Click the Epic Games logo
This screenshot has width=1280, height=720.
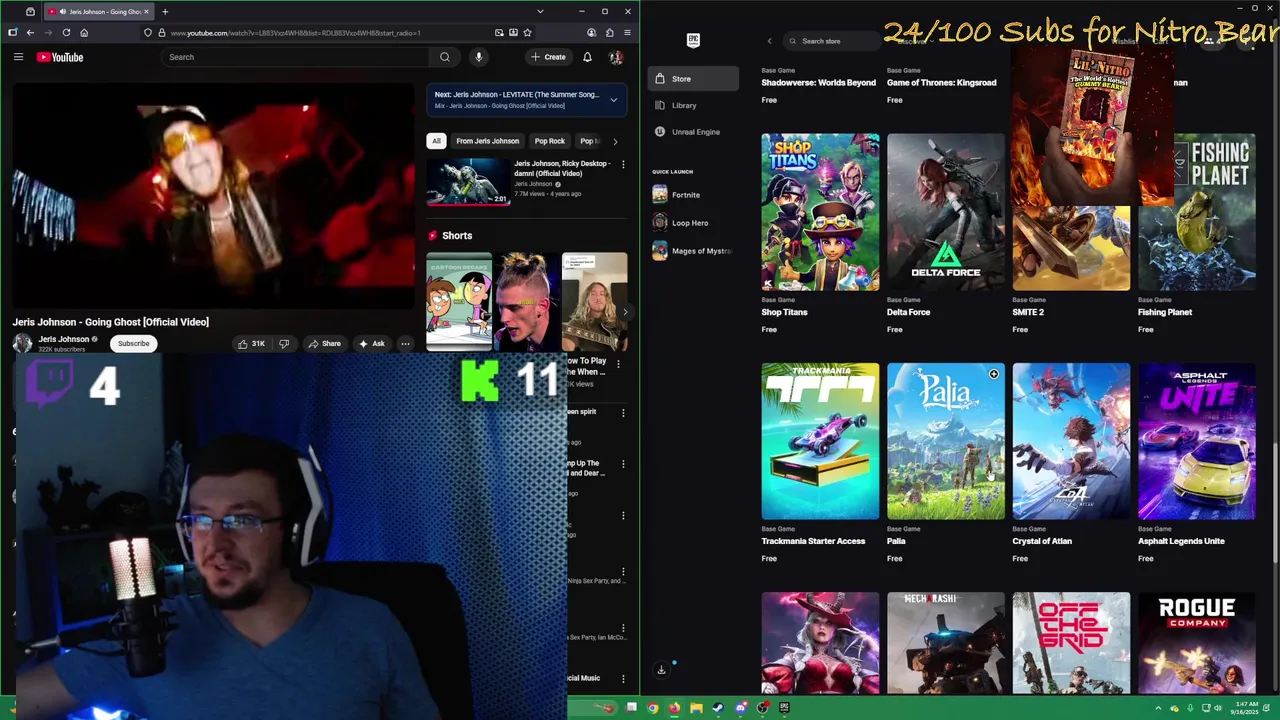pos(693,40)
